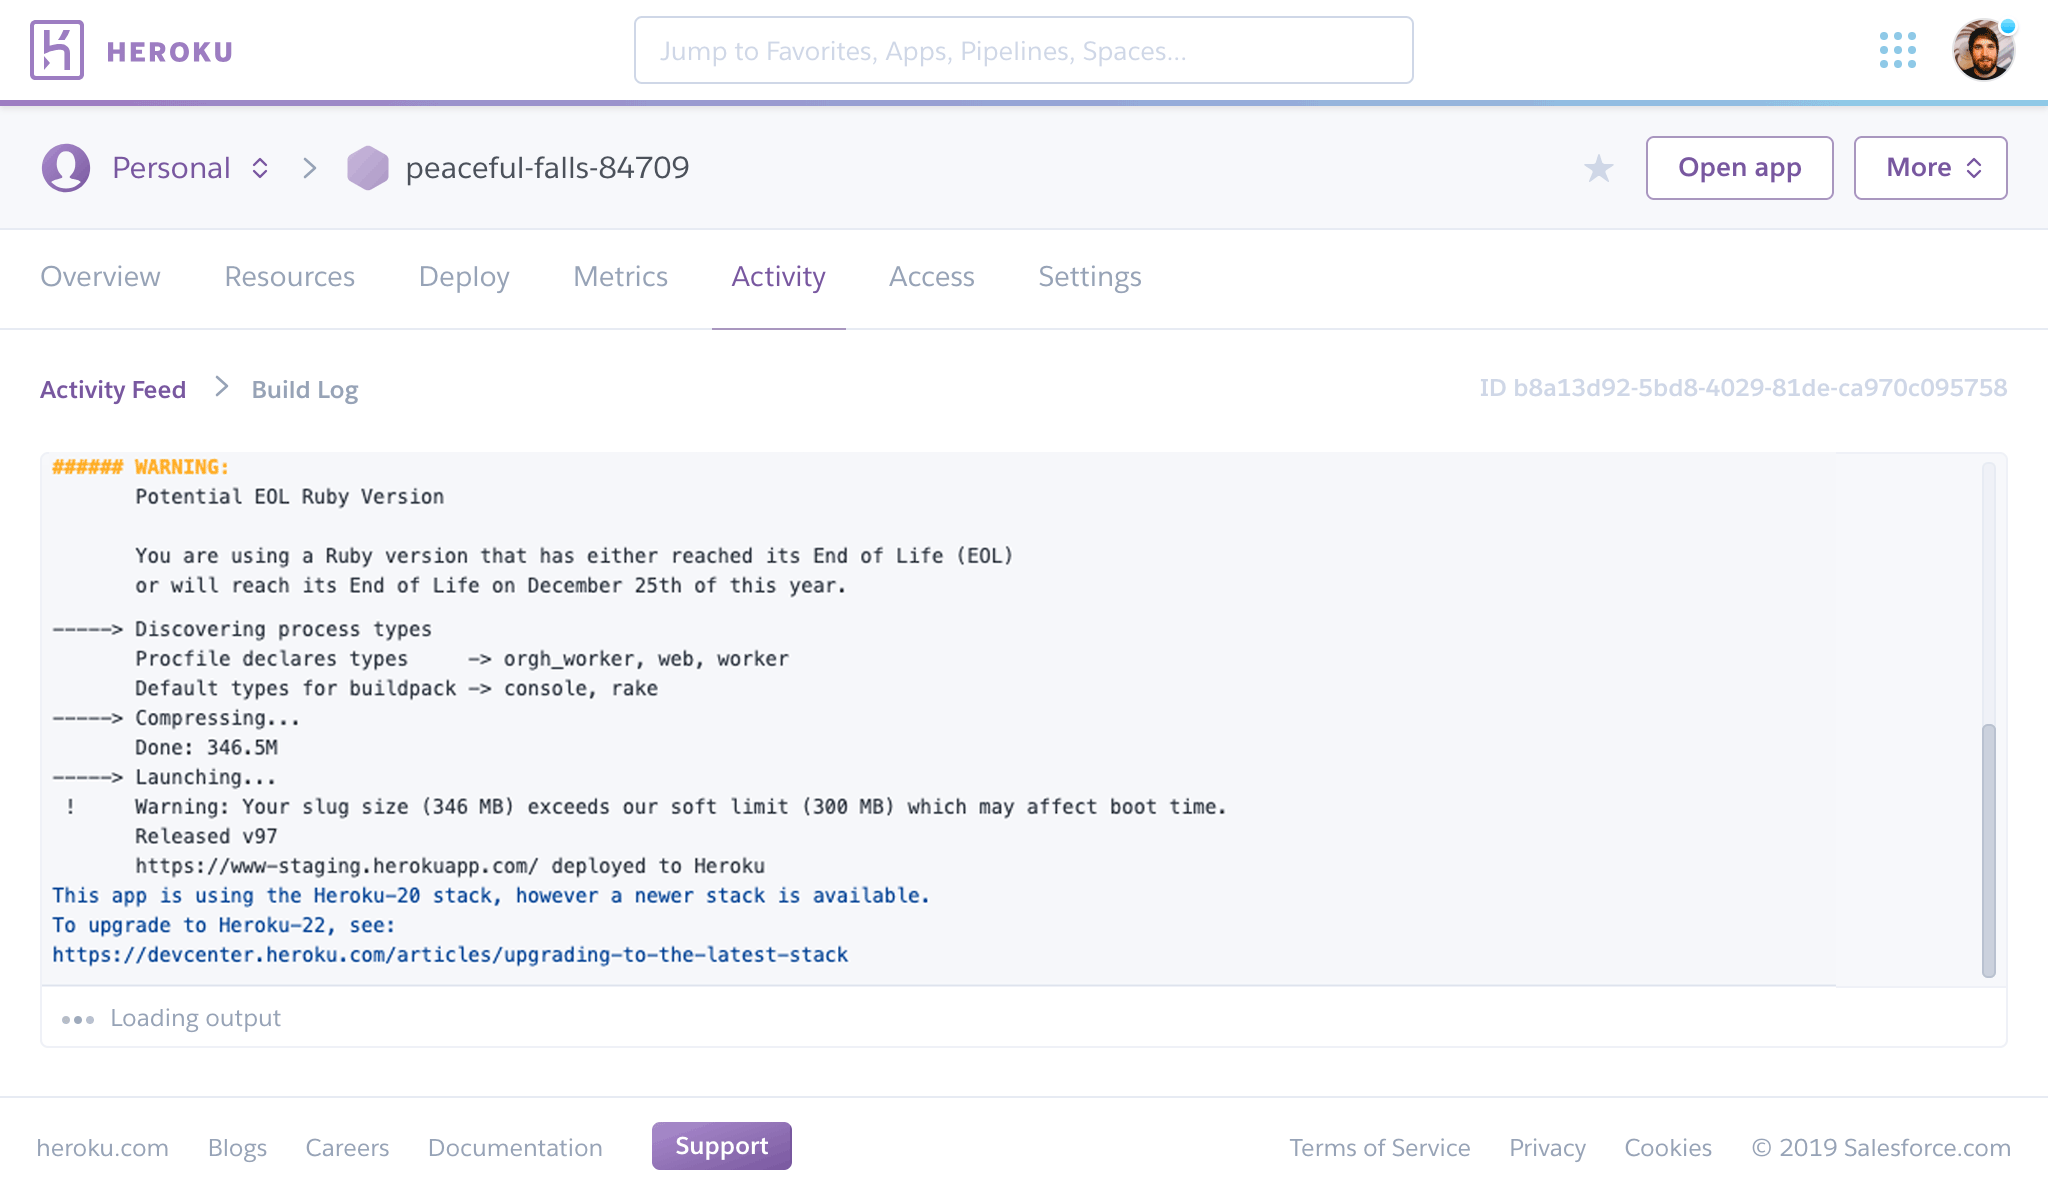Image resolution: width=2048 pixels, height=1194 pixels.
Task: Click the 'Done: 346.5M' log line
Action: [206, 748]
